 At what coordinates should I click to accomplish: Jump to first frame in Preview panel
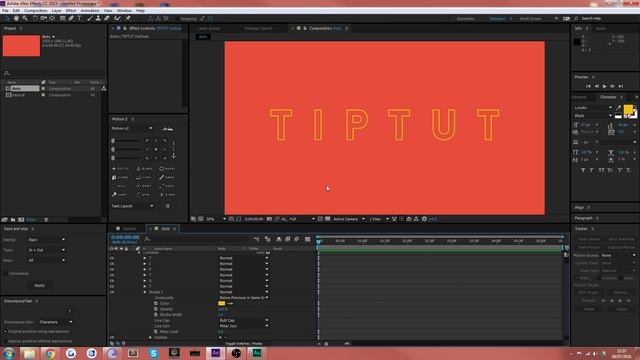[588, 87]
